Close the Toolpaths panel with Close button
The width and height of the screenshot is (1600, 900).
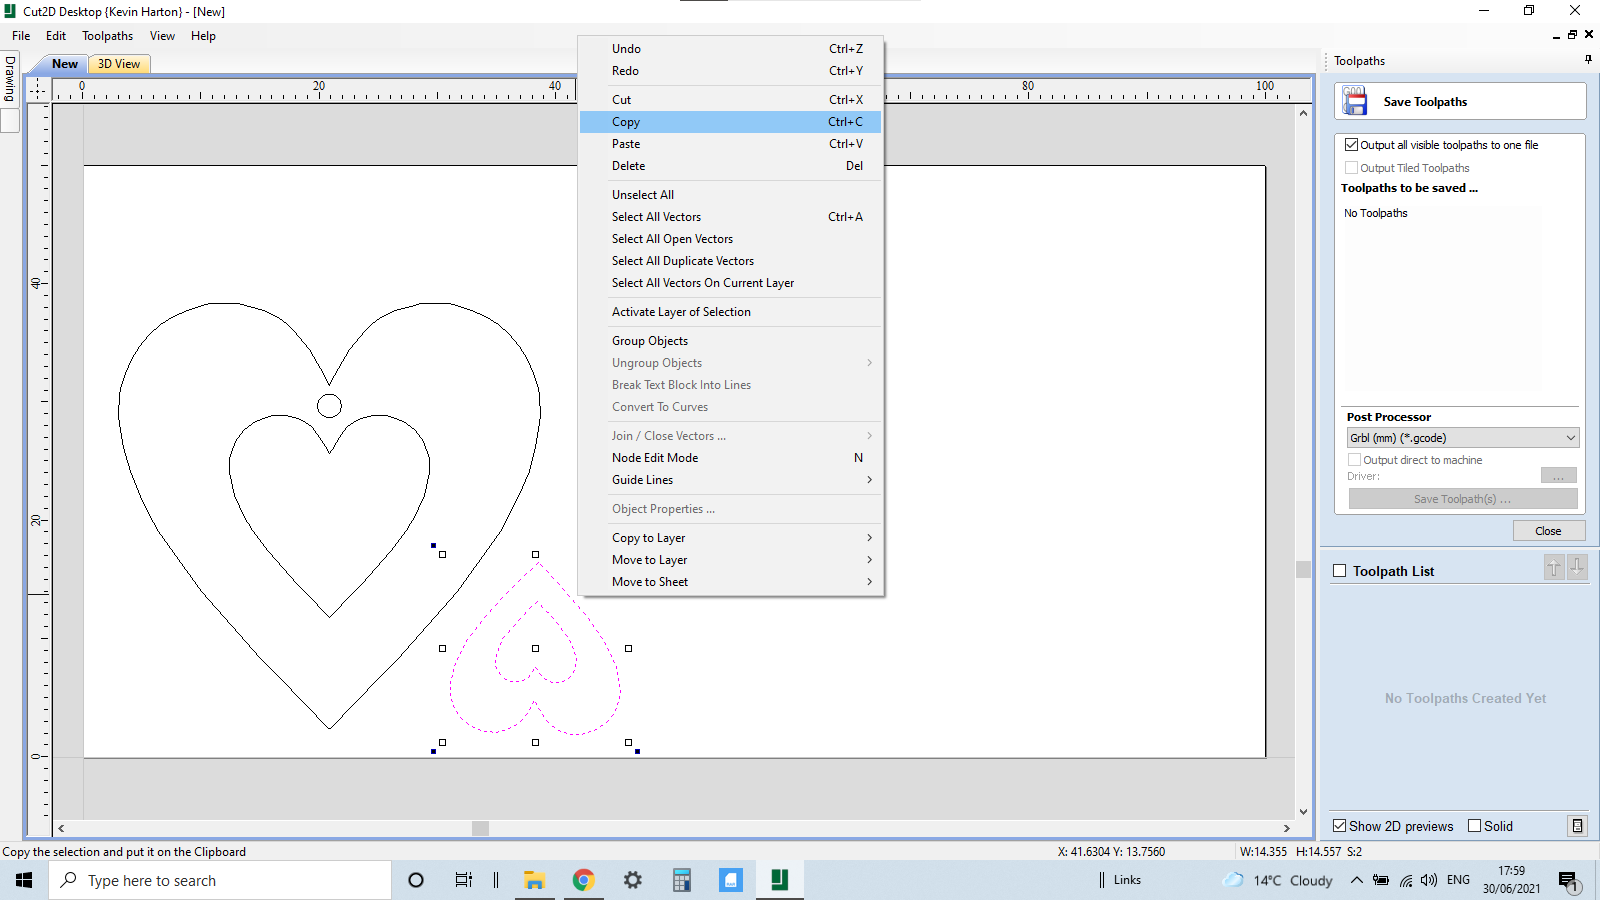coord(1548,530)
